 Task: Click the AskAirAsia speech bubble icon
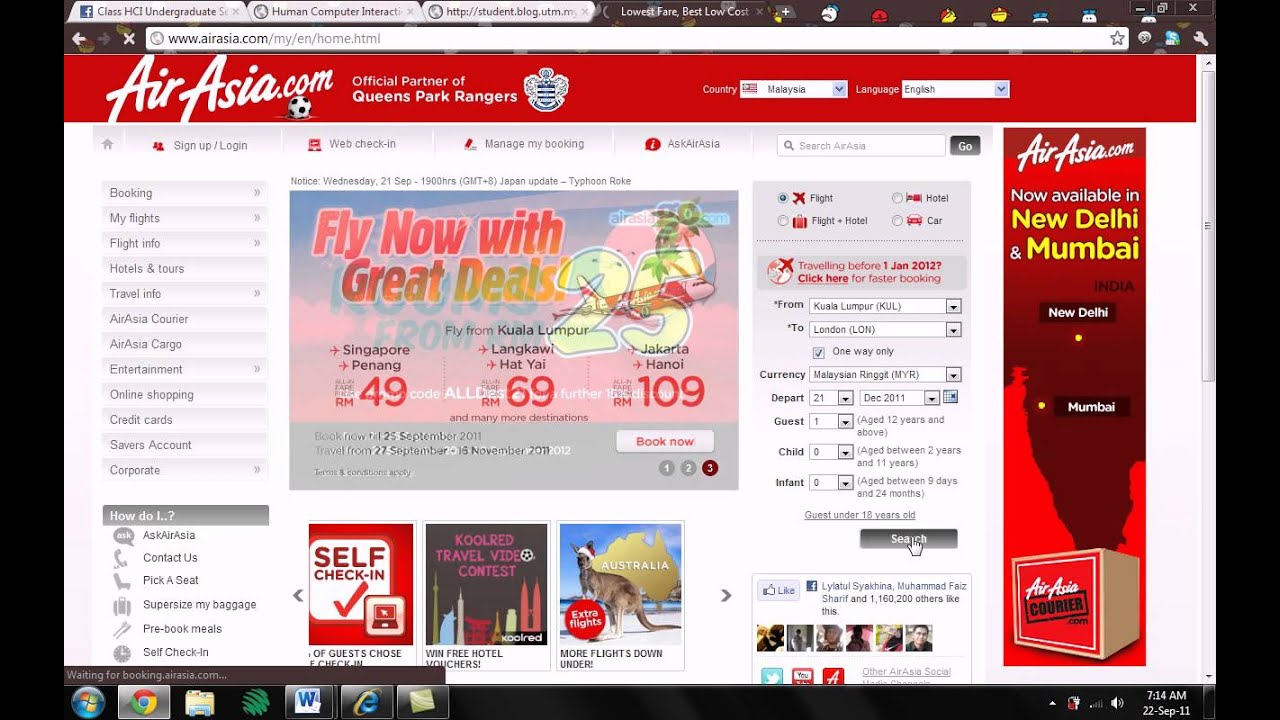tap(123, 536)
